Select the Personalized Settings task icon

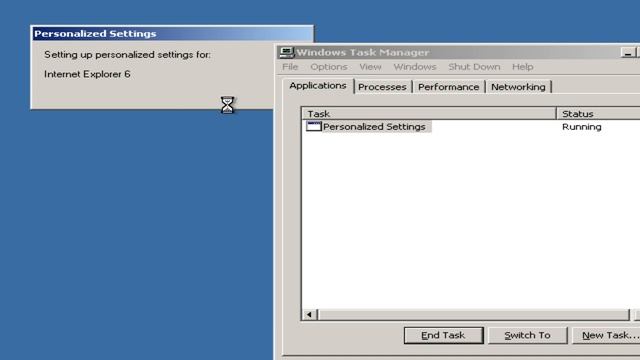pyautogui.click(x=313, y=127)
